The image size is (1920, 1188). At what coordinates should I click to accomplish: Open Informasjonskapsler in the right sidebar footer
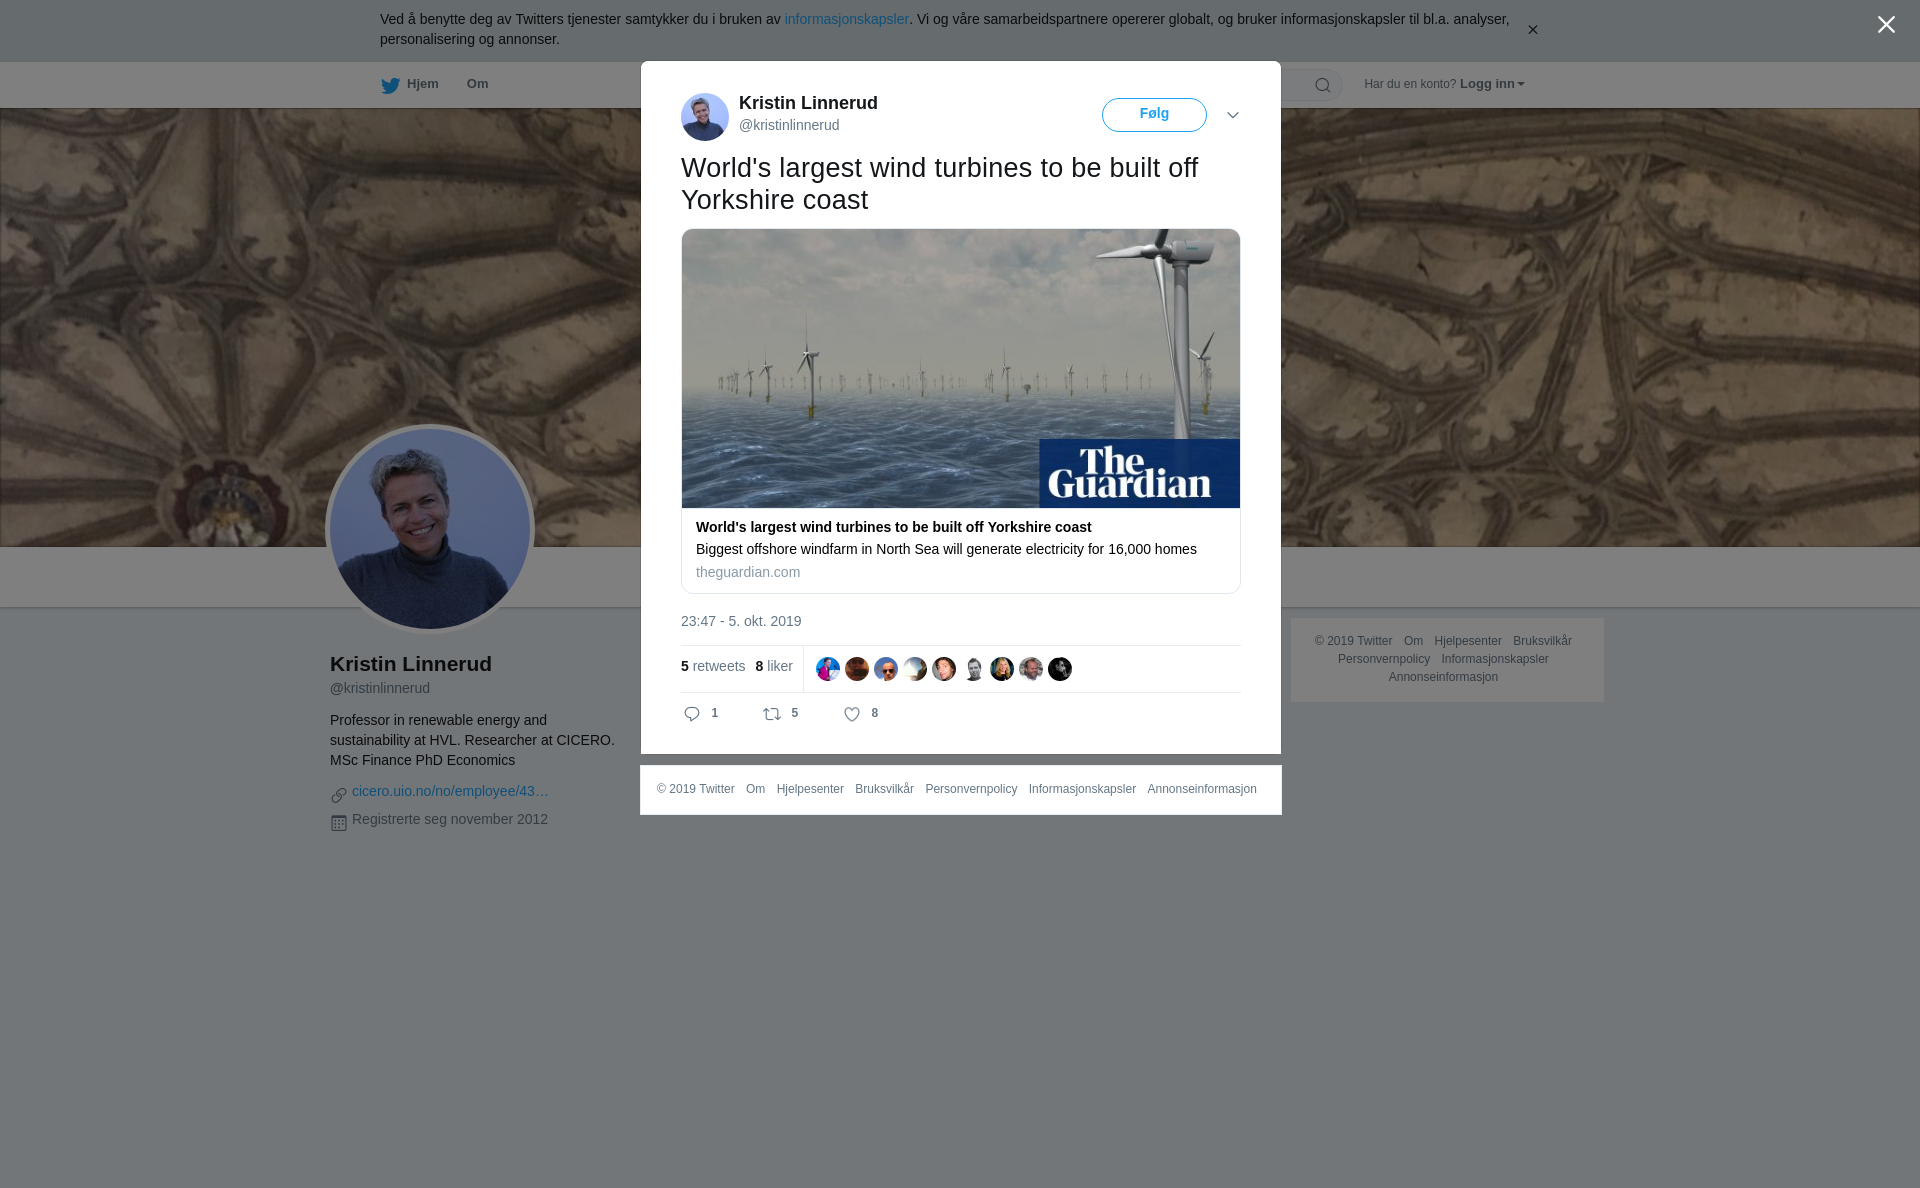coord(1495,659)
